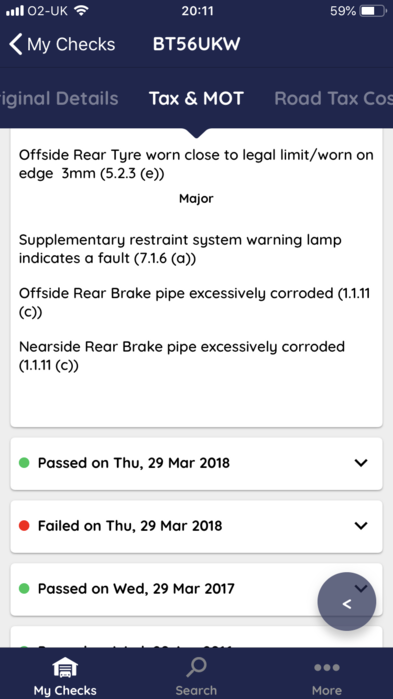This screenshot has height=699, width=393.
Task: Open the More three-dots icon
Action: click(327, 668)
